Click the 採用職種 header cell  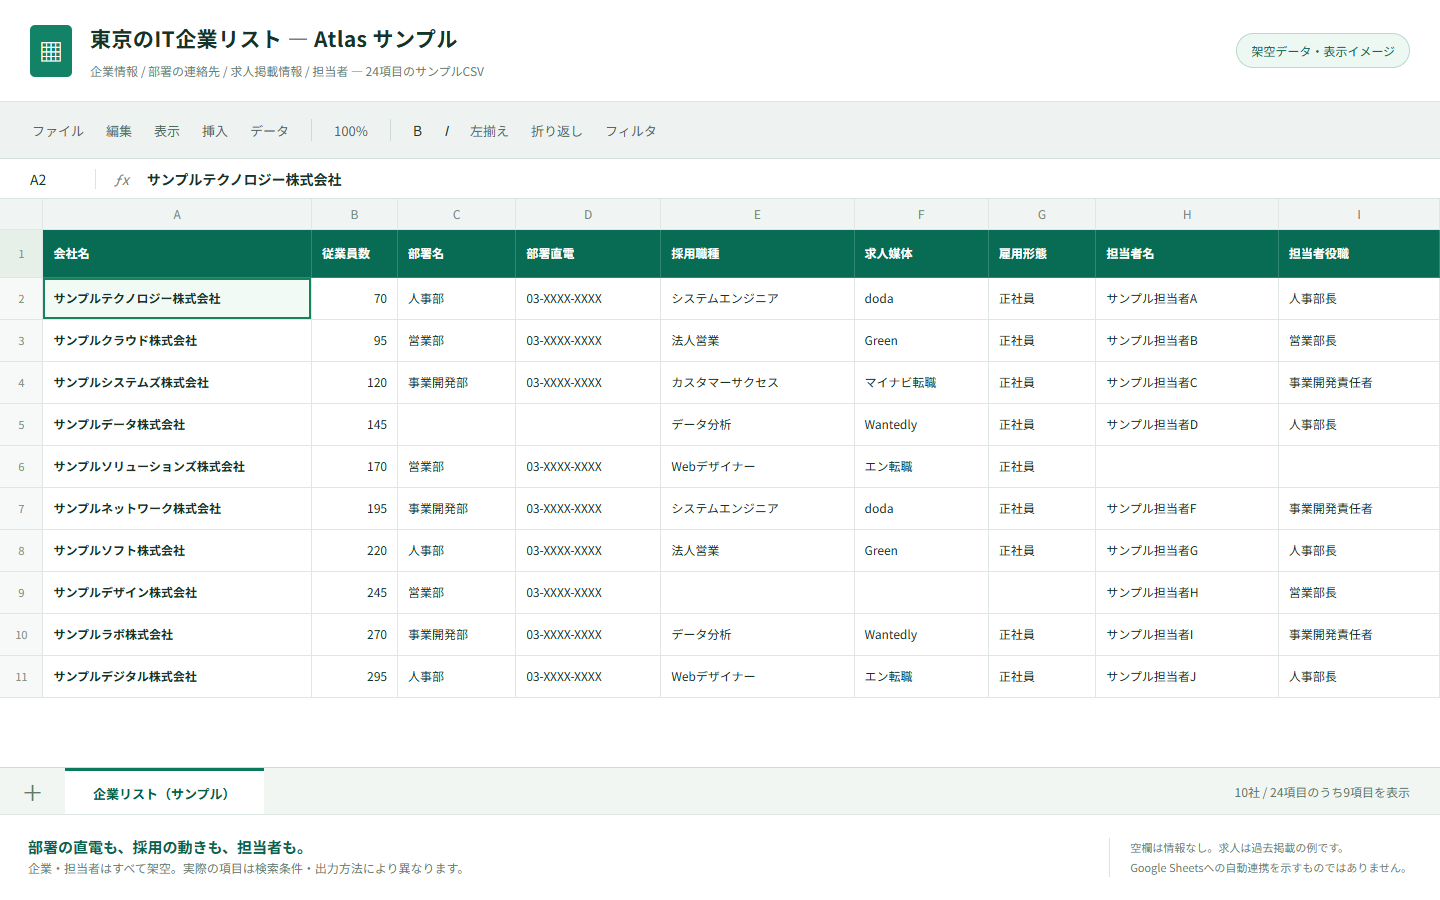tap(757, 254)
